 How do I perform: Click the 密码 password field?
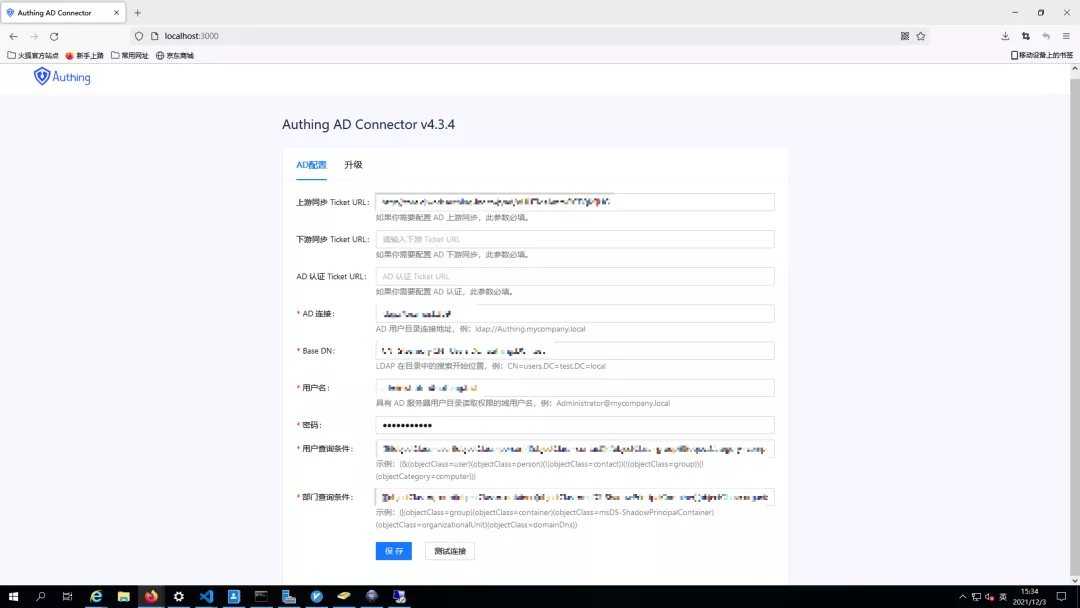click(x=574, y=425)
